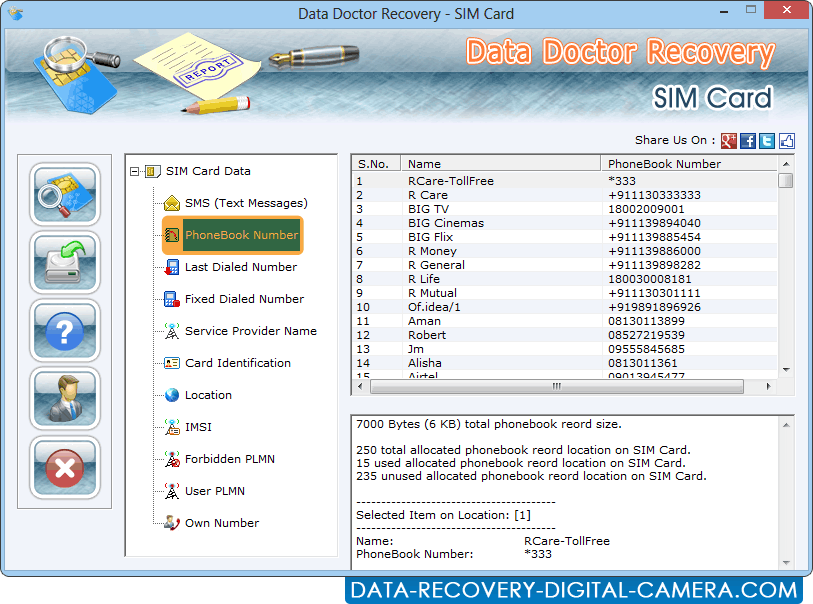Click the contact list horizontal scrollbar left arrow
Viewport: 813px width, 604px height.
[360, 386]
